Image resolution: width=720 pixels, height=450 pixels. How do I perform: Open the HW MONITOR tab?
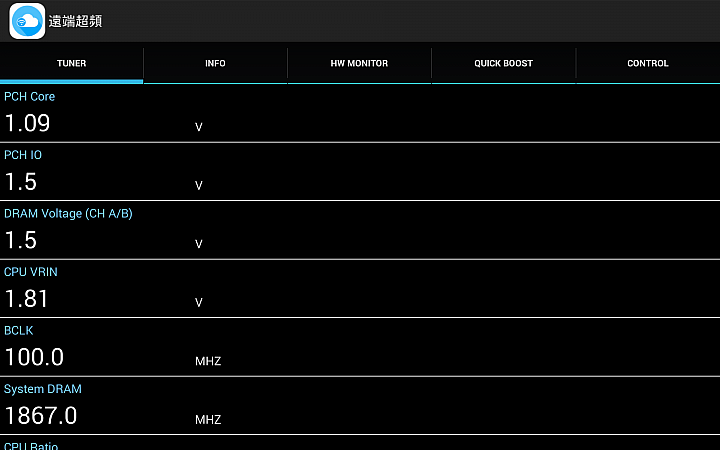coord(359,63)
